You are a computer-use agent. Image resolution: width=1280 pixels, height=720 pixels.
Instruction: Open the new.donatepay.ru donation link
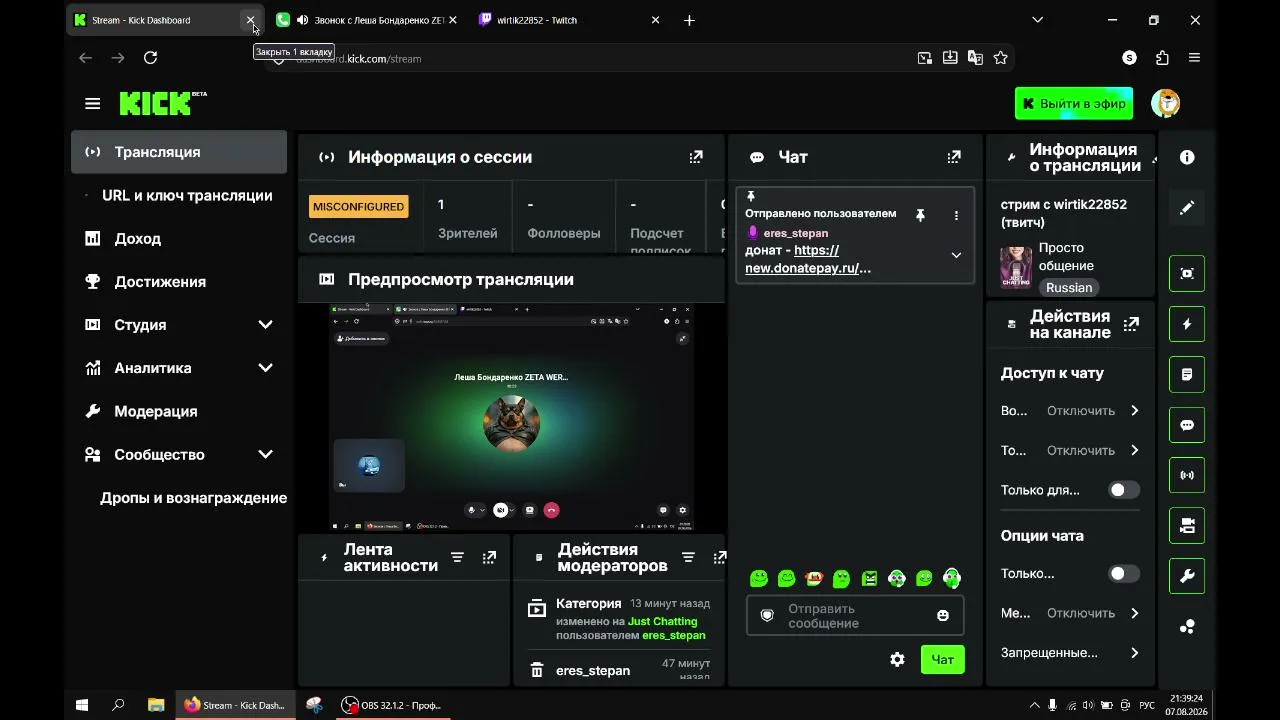(808, 259)
